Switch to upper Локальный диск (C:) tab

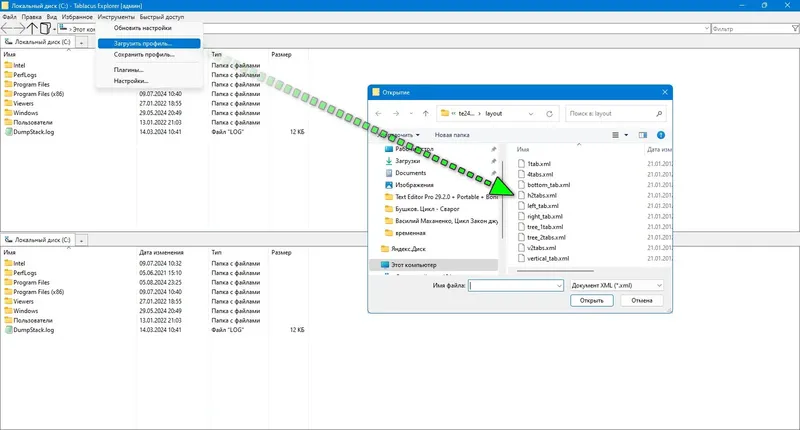[x=38, y=42]
